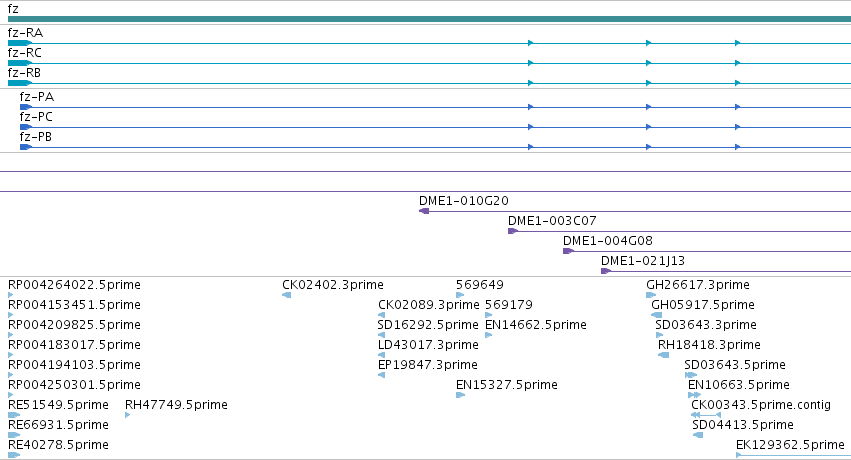
Task: Click the RE51549.5prime arrow glyph
Action: 14,416
